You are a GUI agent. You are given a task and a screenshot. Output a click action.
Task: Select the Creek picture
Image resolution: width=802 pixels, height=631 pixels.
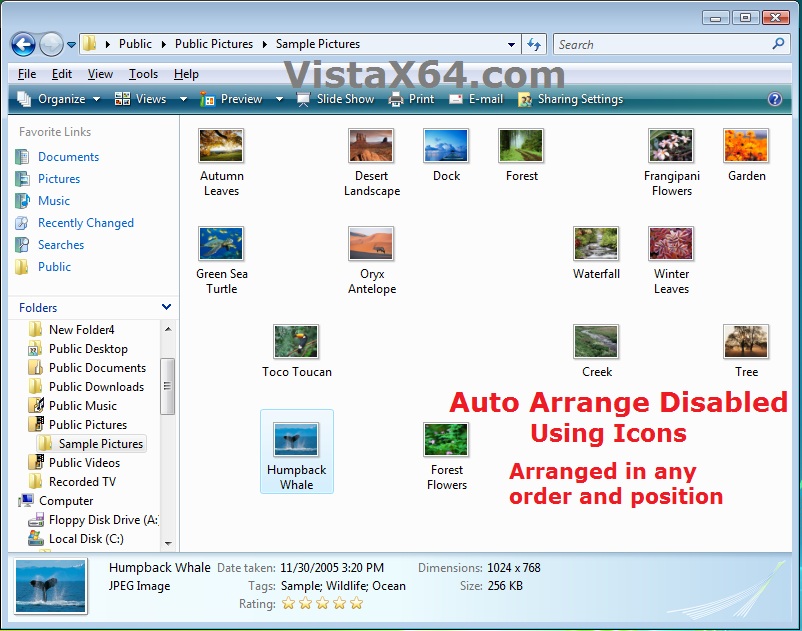click(x=596, y=352)
